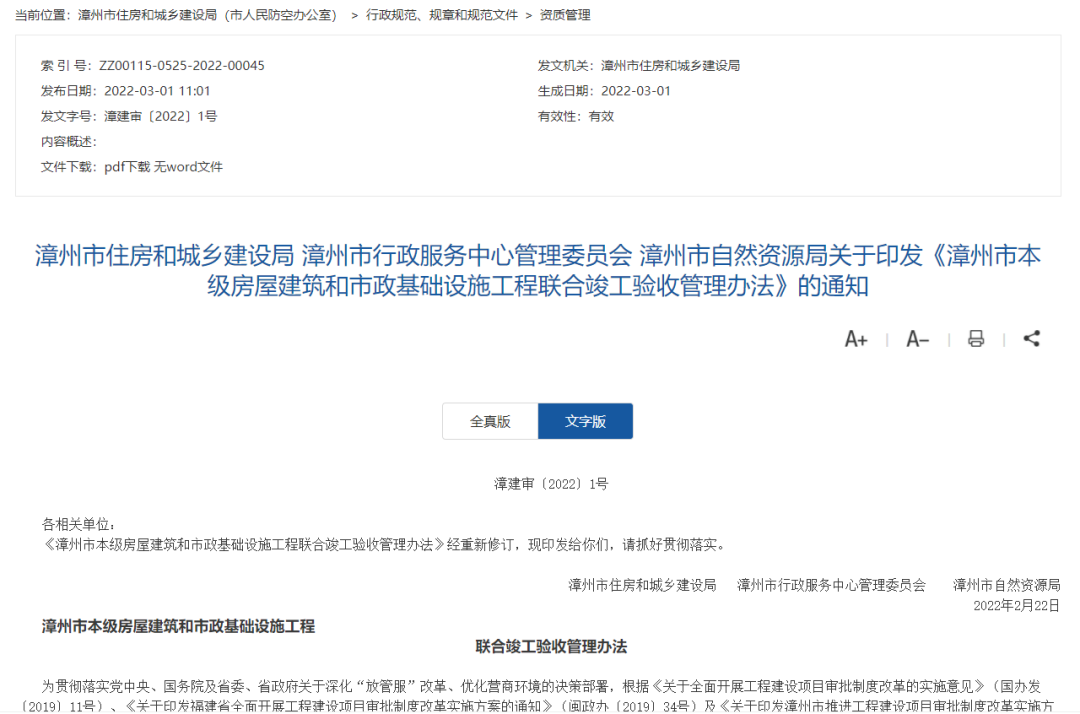Open the share icon options
Viewport: 1080px width, 714px height.
click(x=1032, y=339)
